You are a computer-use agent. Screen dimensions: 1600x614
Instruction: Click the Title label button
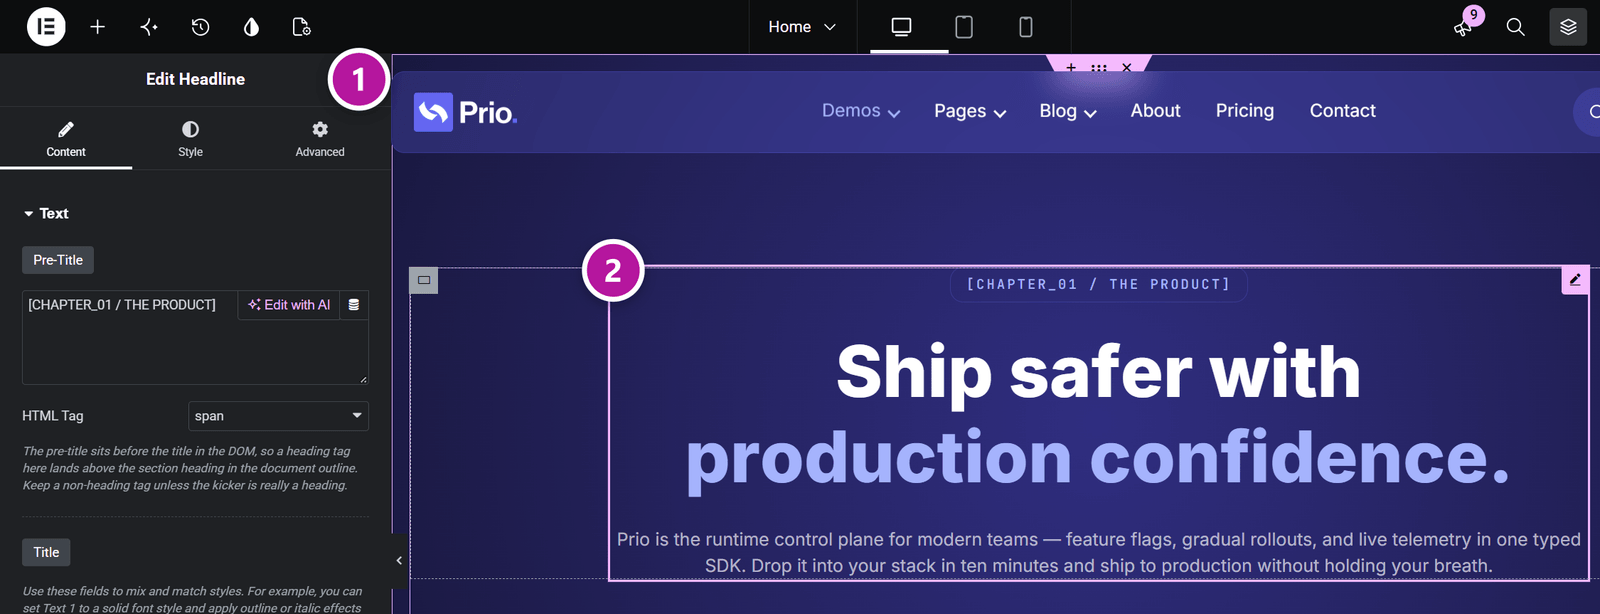click(x=46, y=552)
